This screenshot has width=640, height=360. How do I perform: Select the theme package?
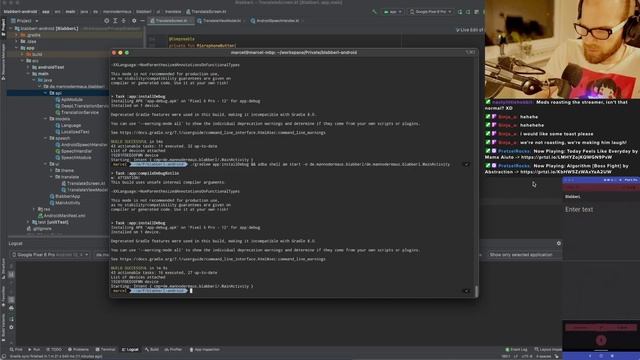coord(64,171)
